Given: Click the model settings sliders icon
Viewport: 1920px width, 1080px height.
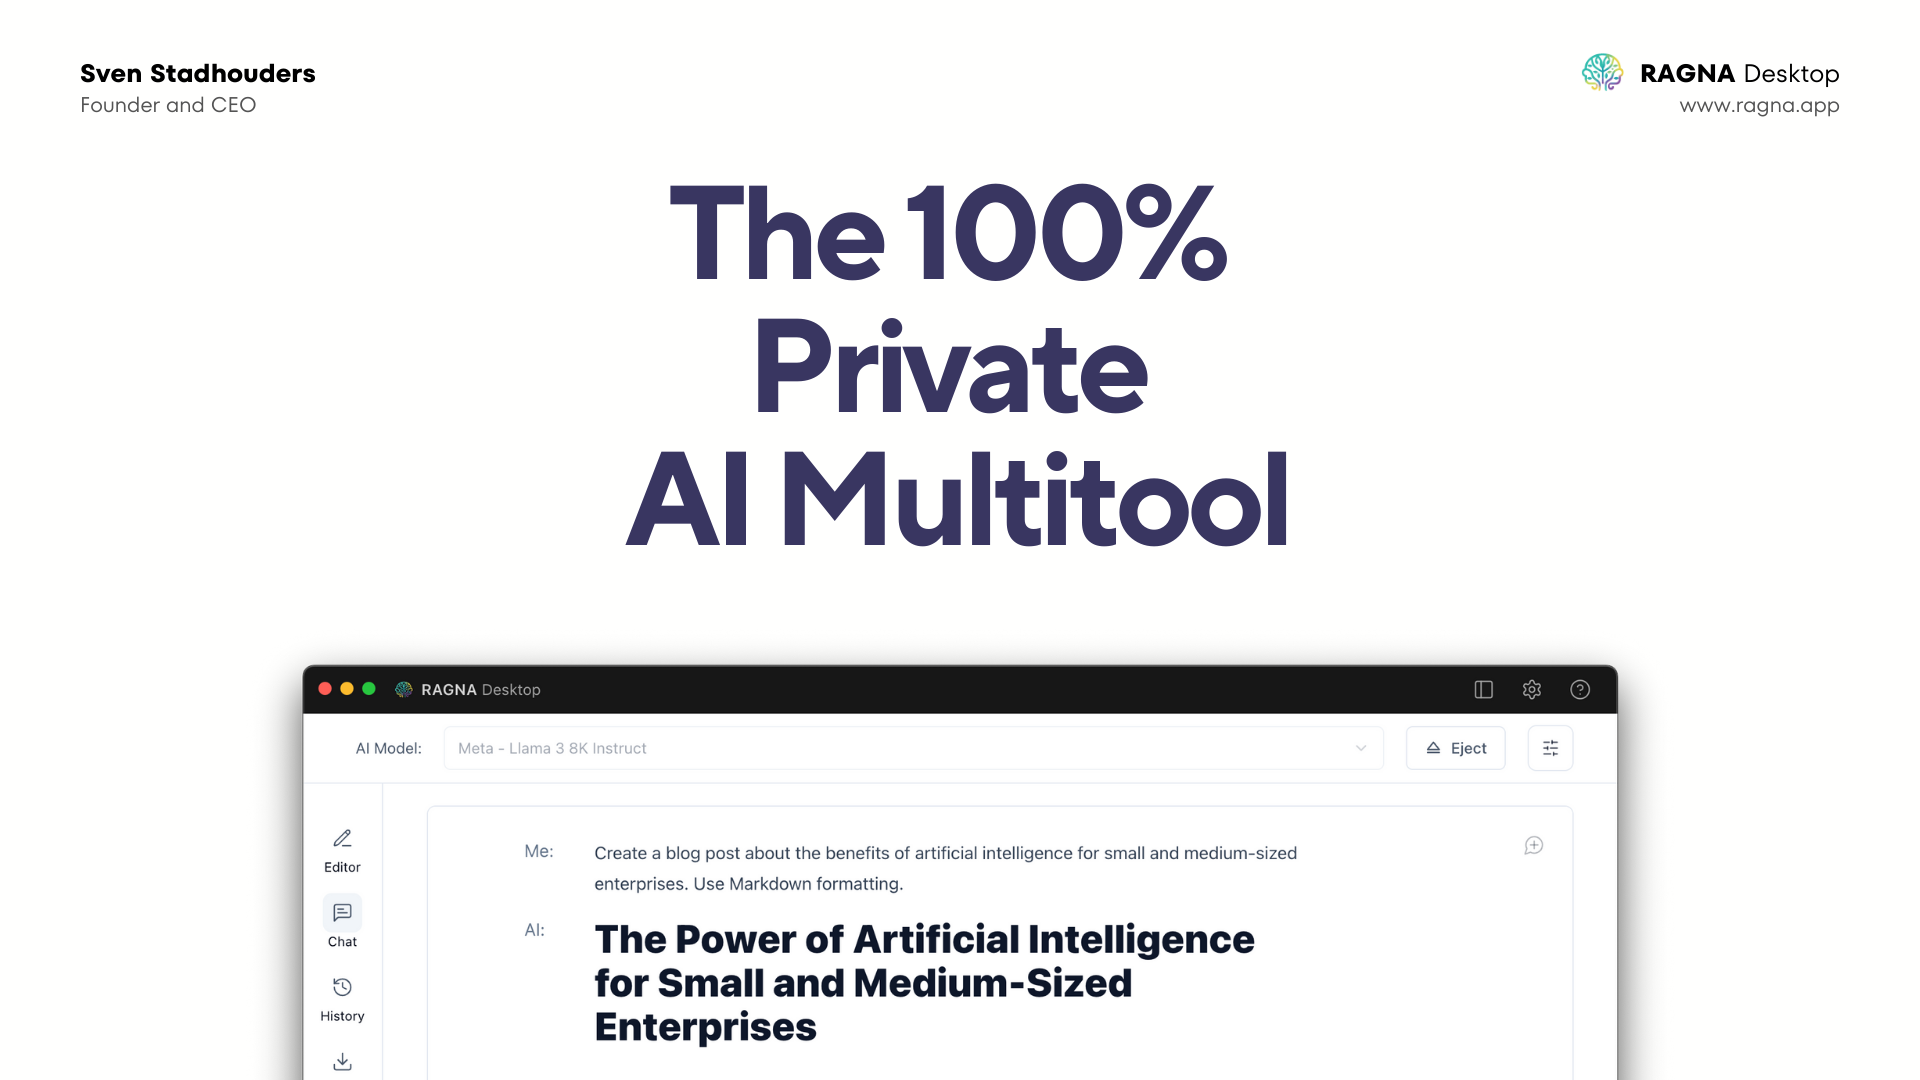Looking at the screenshot, I should (x=1549, y=748).
